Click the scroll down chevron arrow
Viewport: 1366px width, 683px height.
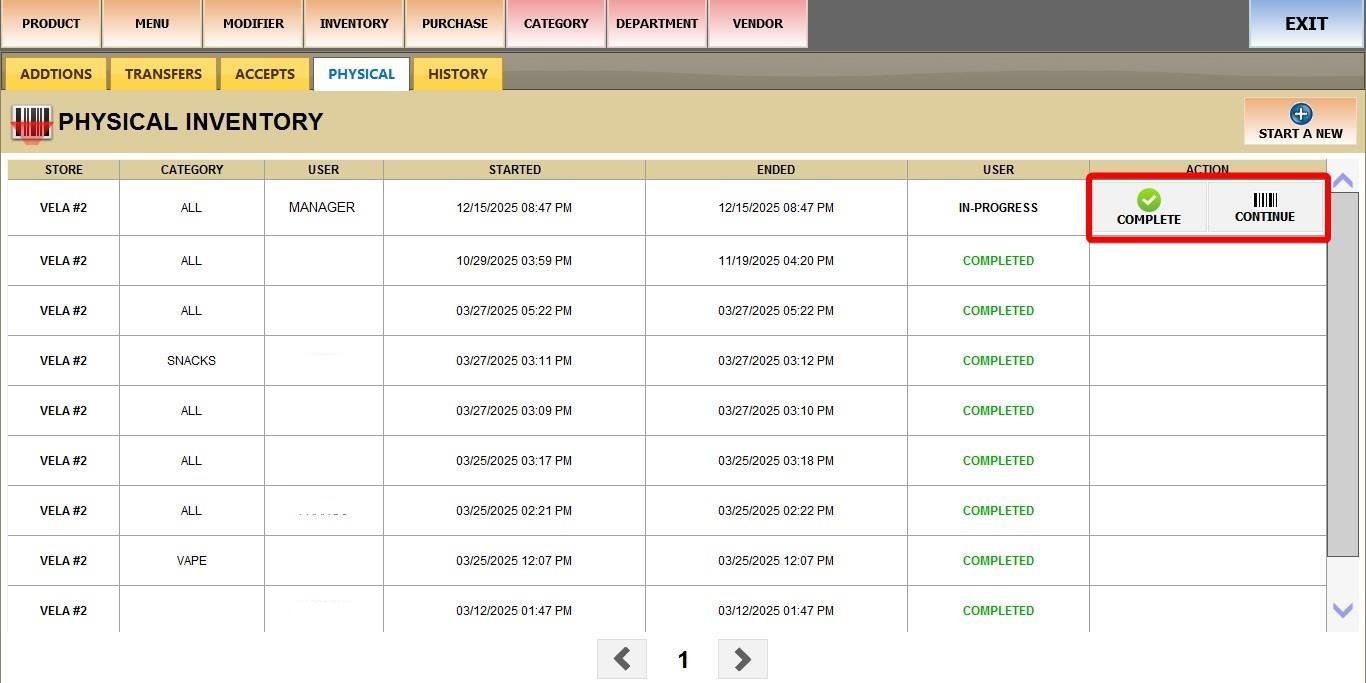[x=1342, y=610]
